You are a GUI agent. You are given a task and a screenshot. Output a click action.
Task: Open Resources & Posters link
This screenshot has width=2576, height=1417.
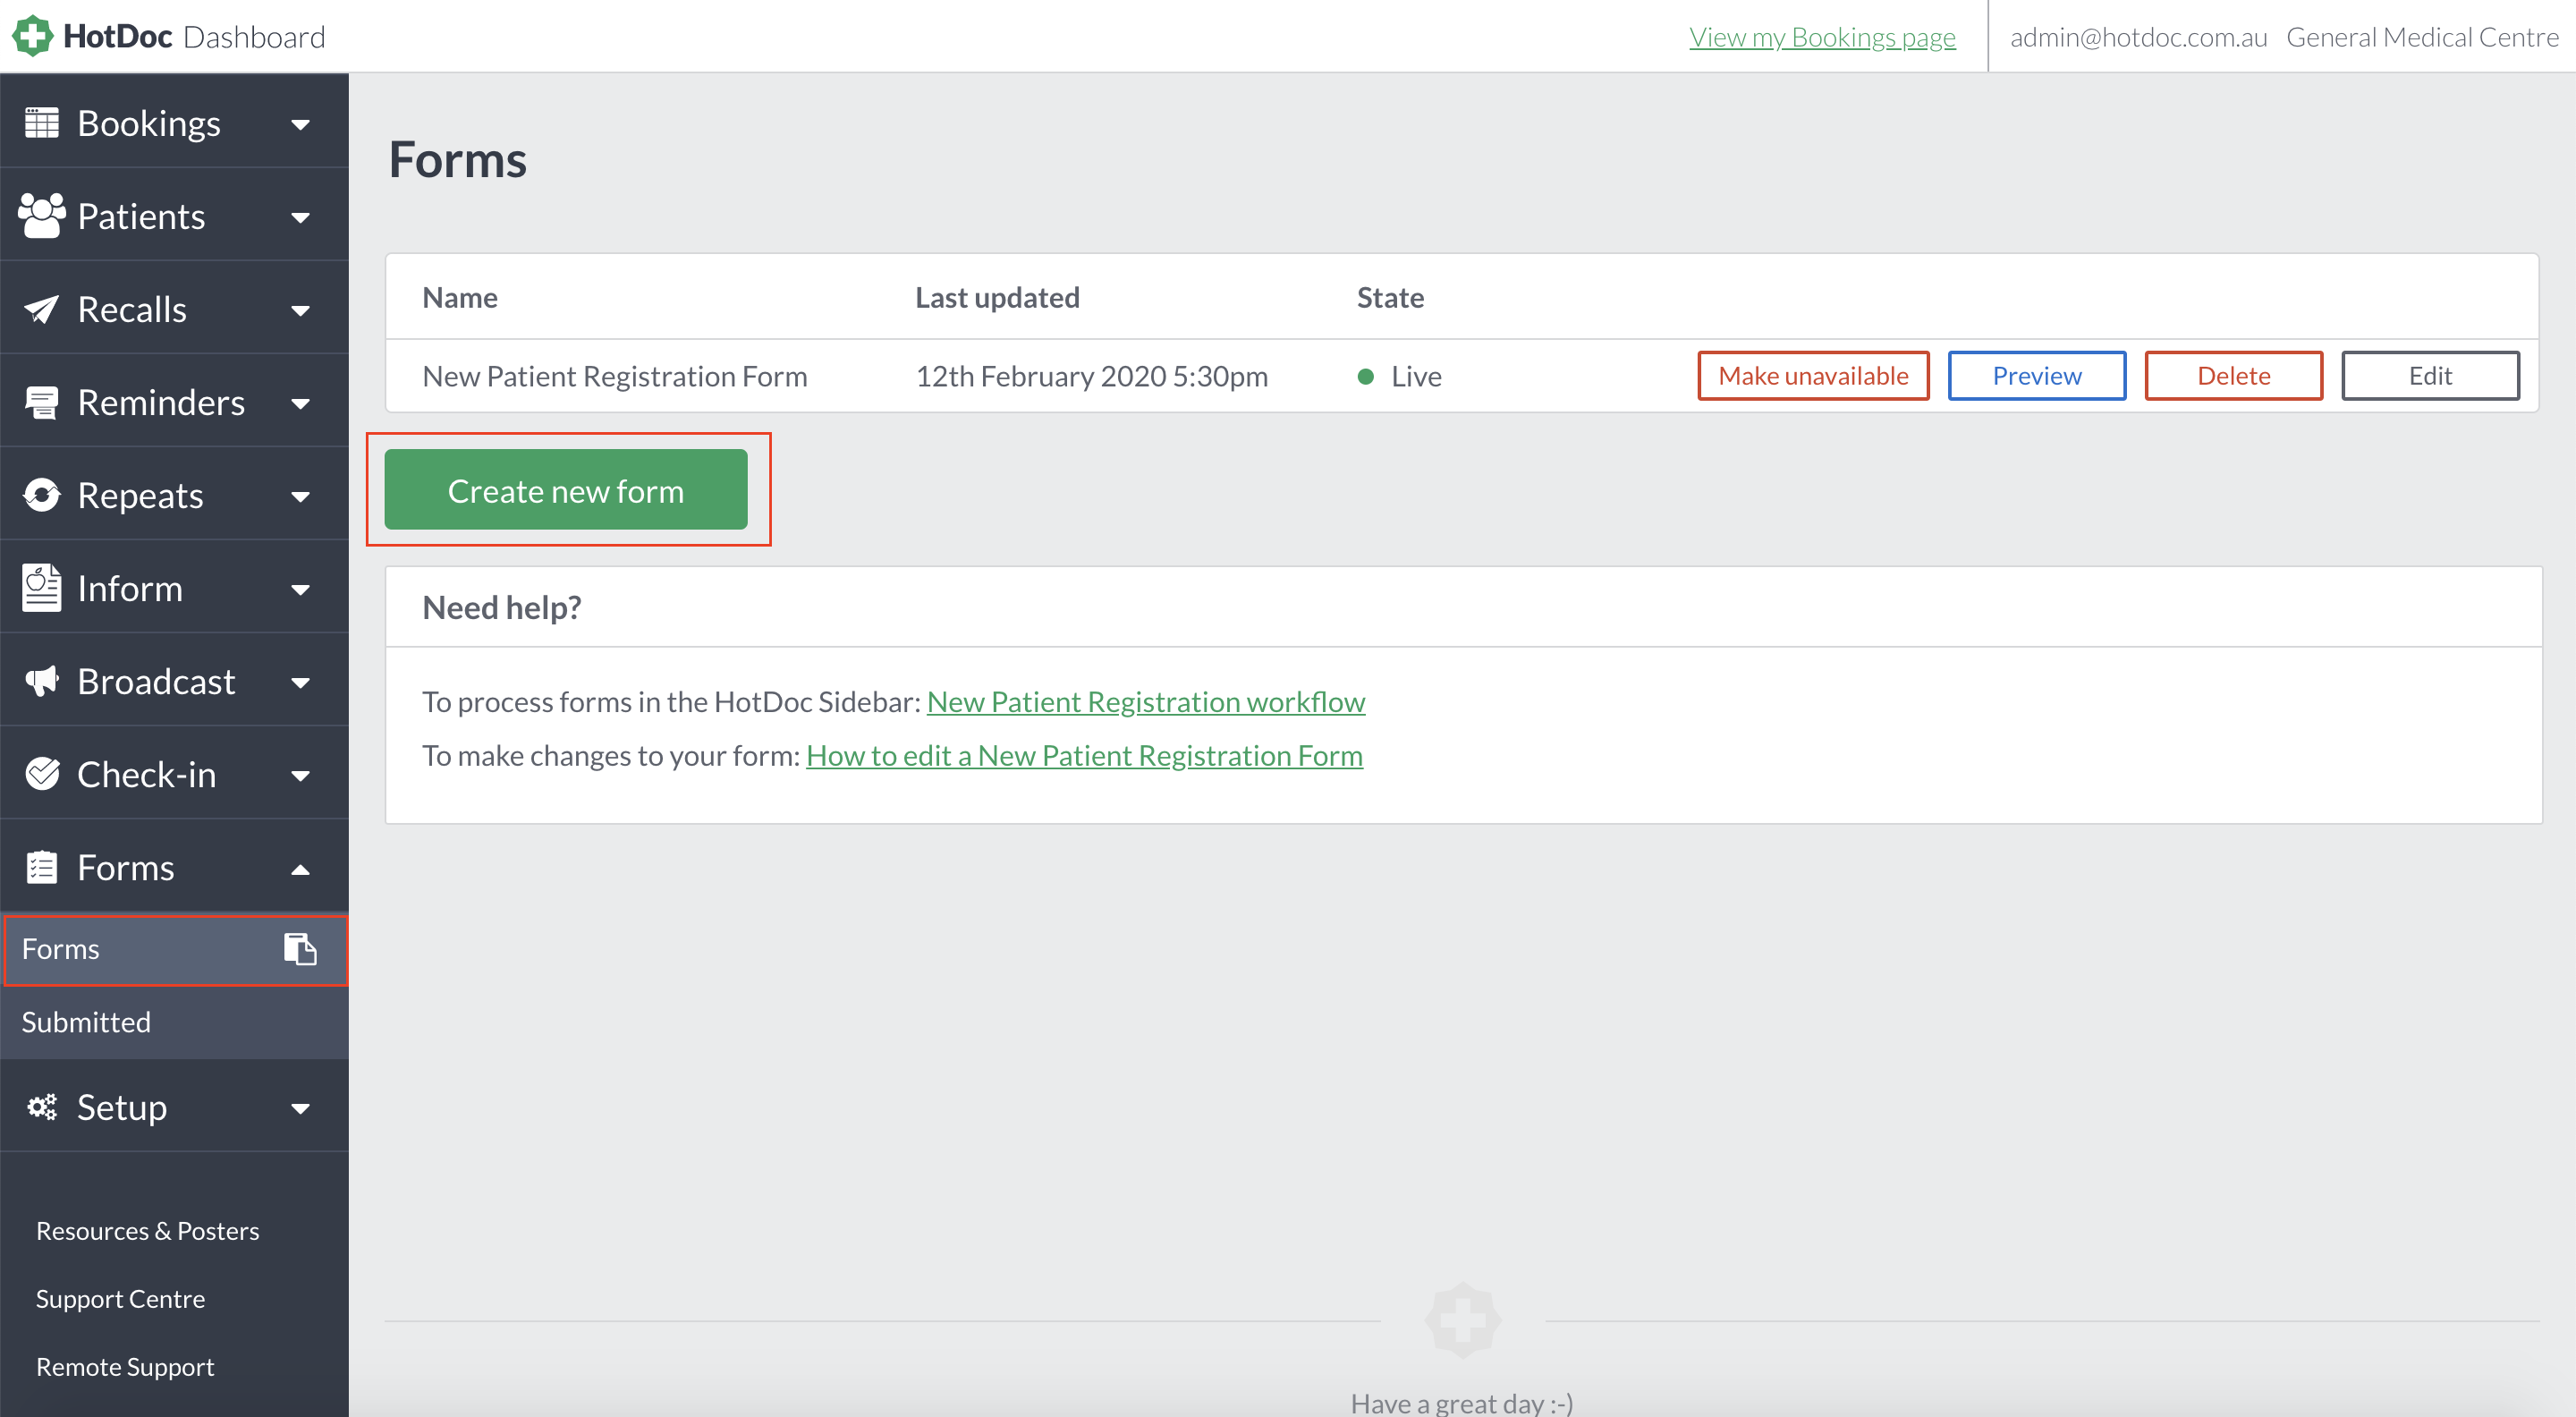(148, 1231)
